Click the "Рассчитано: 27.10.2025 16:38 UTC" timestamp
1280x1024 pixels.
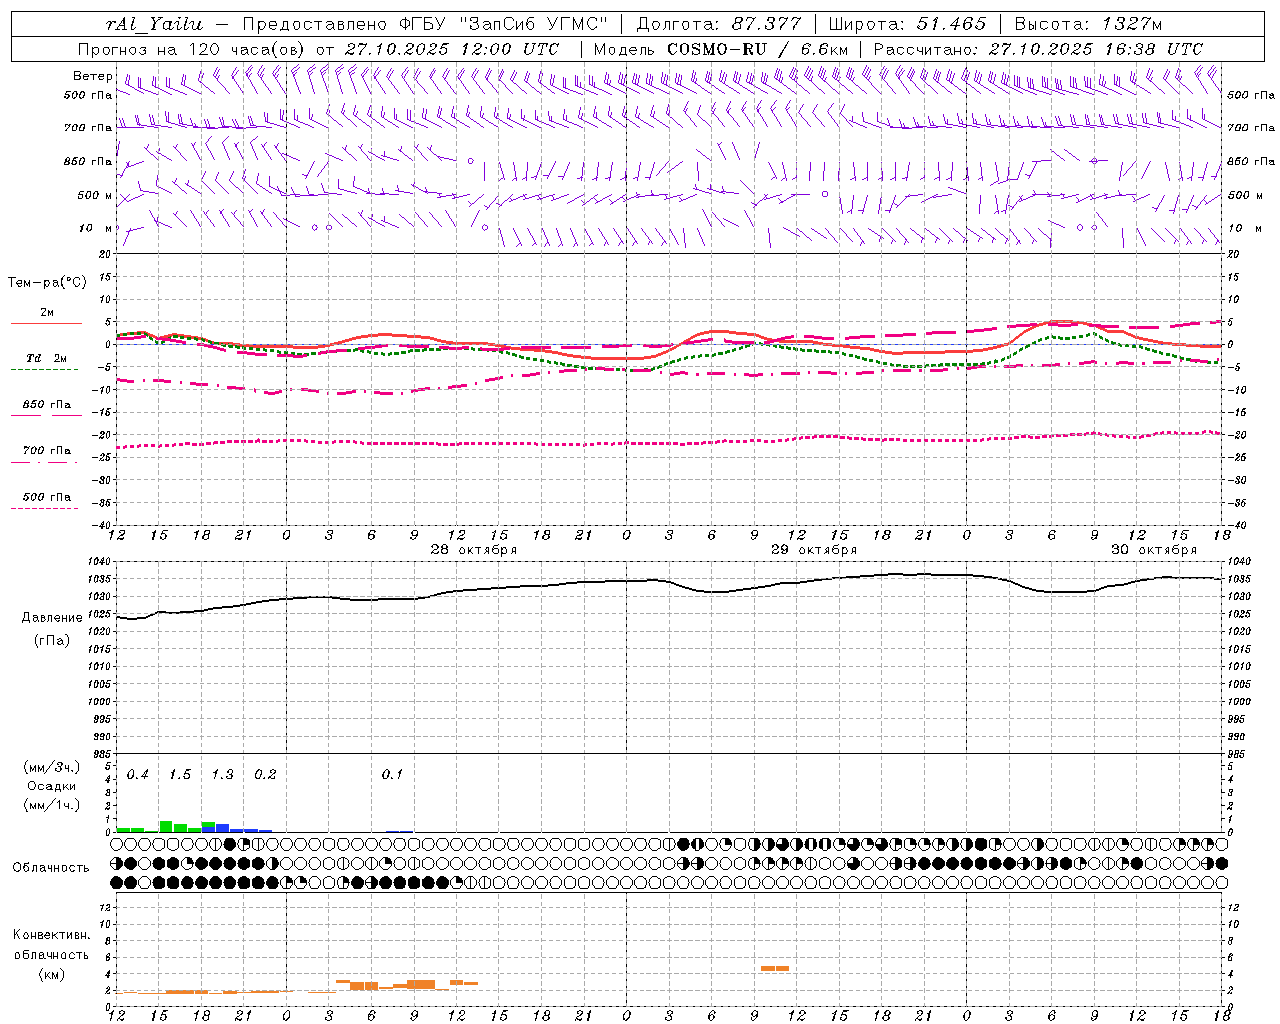coord(1038,49)
